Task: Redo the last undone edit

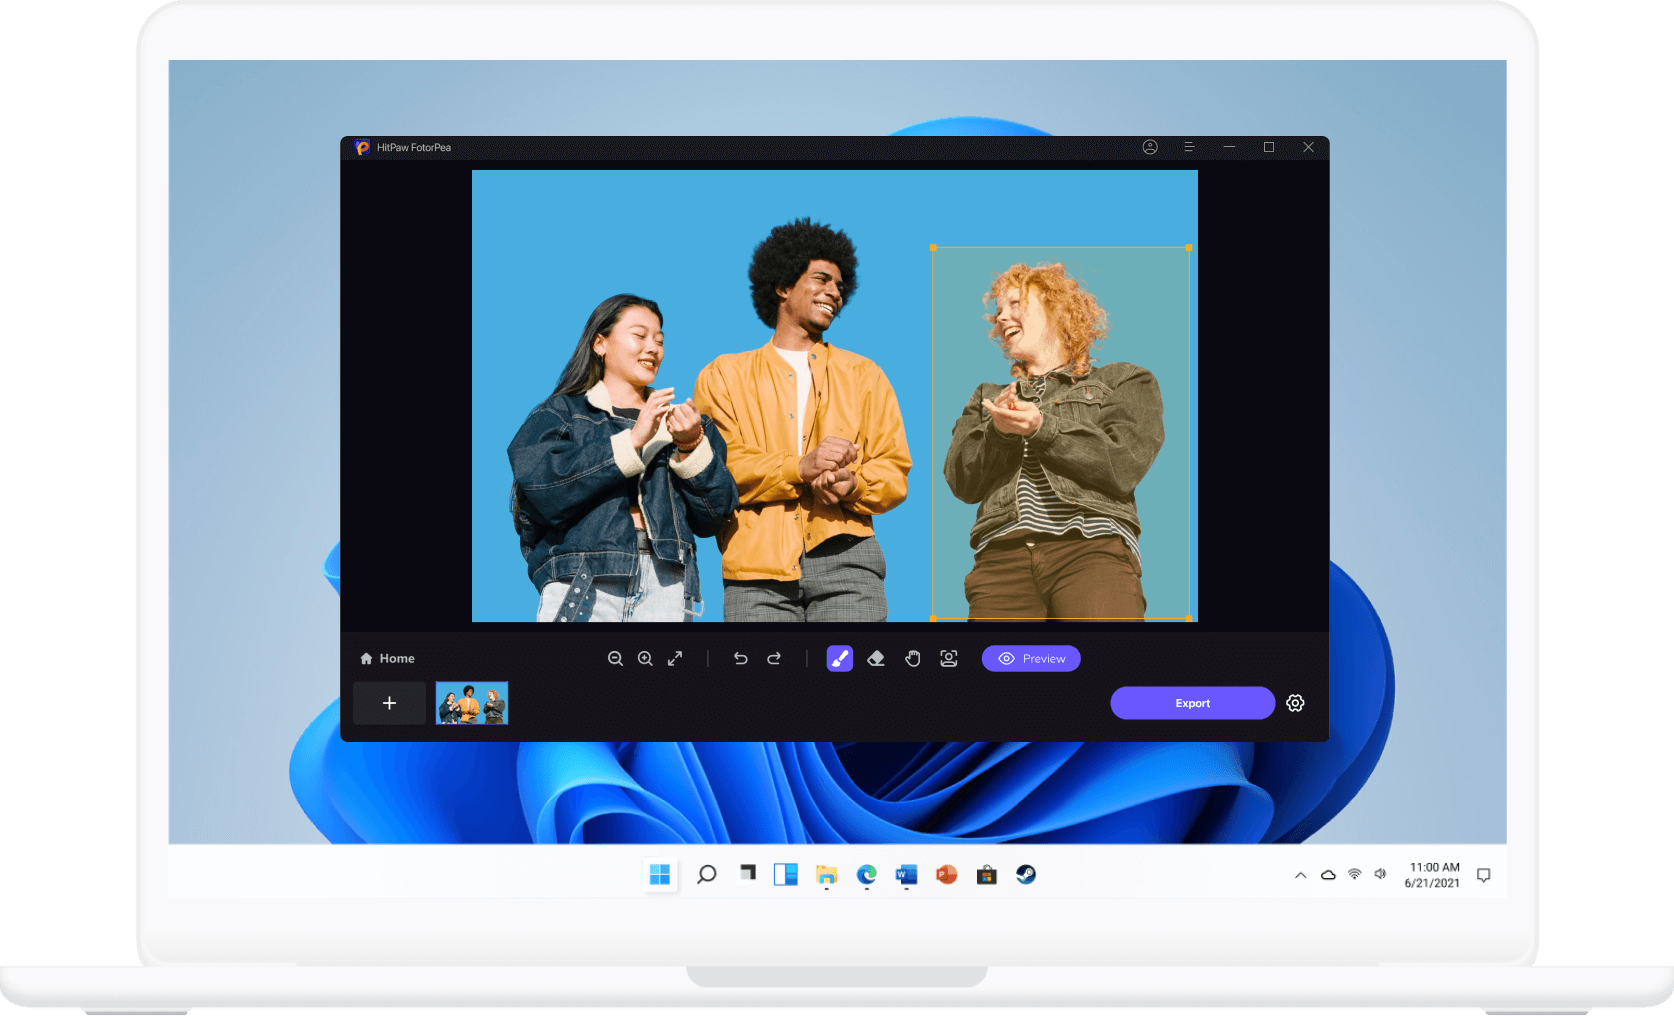Action: point(774,658)
